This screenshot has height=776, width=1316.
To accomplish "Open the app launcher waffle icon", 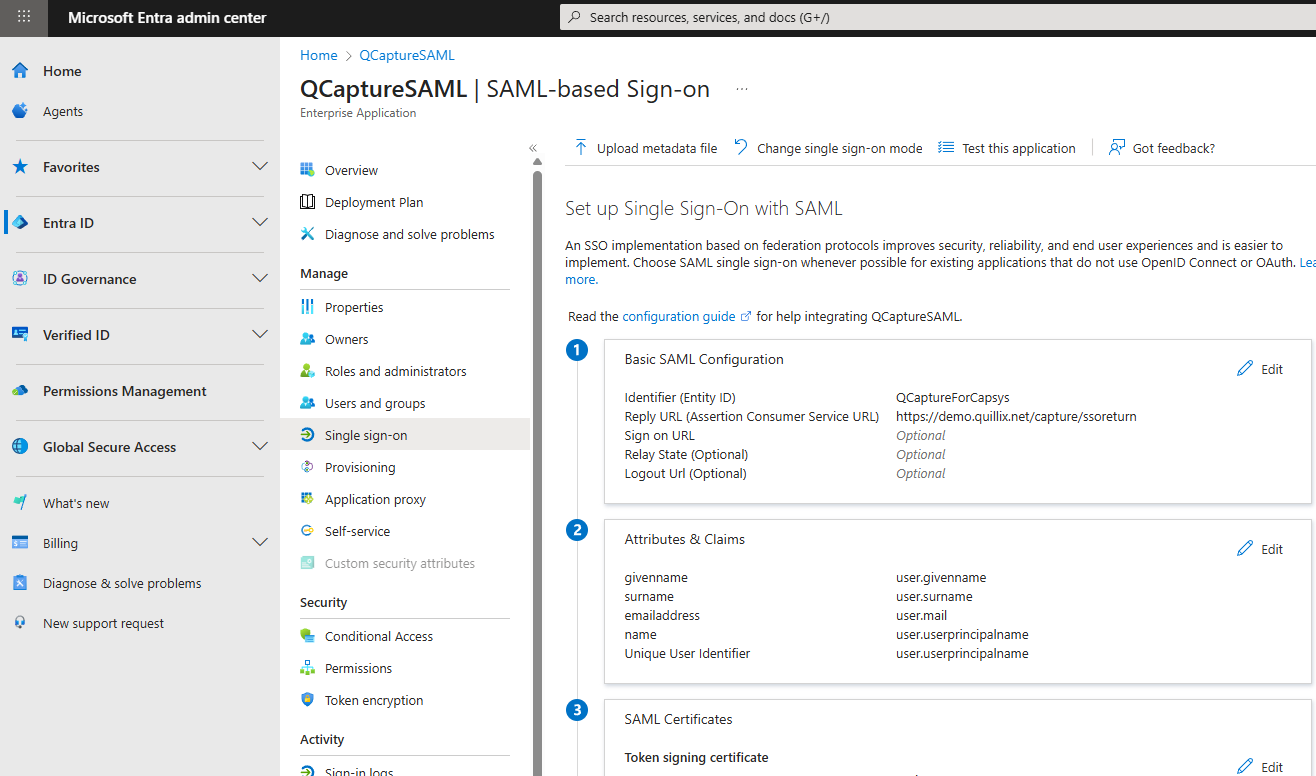I will pyautogui.click(x=24, y=17).
